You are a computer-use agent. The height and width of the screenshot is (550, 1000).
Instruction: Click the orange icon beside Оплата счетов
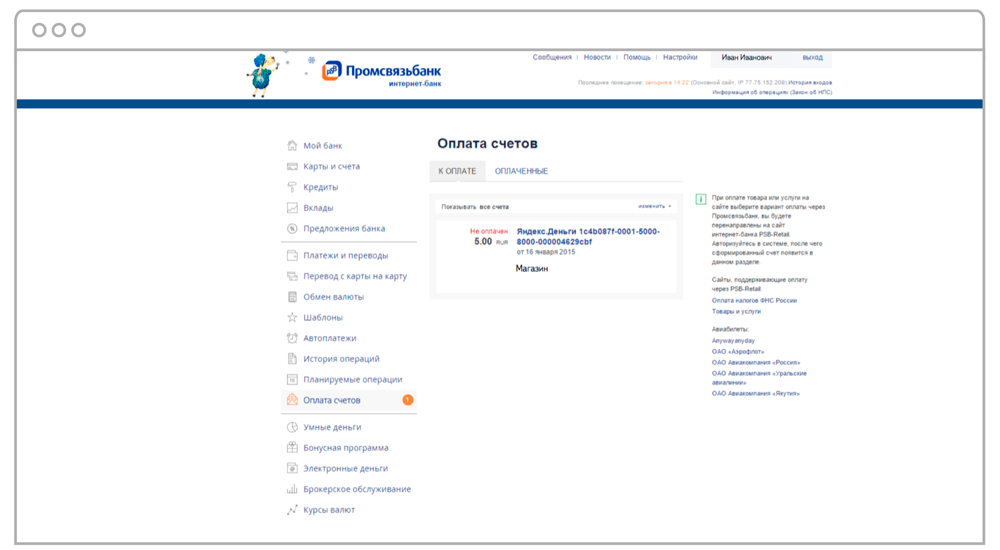tap(292, 400)
